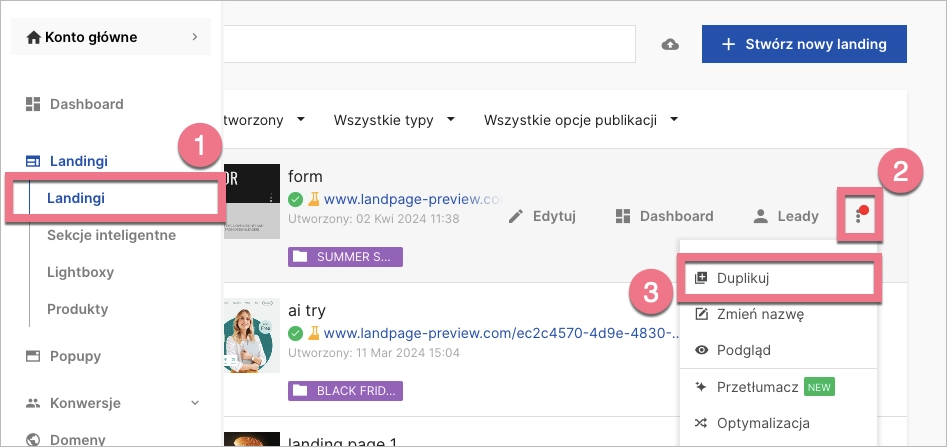Click the person icon next to Leady
This screenshot has width=947, height=447.
(x=760, y=216)
